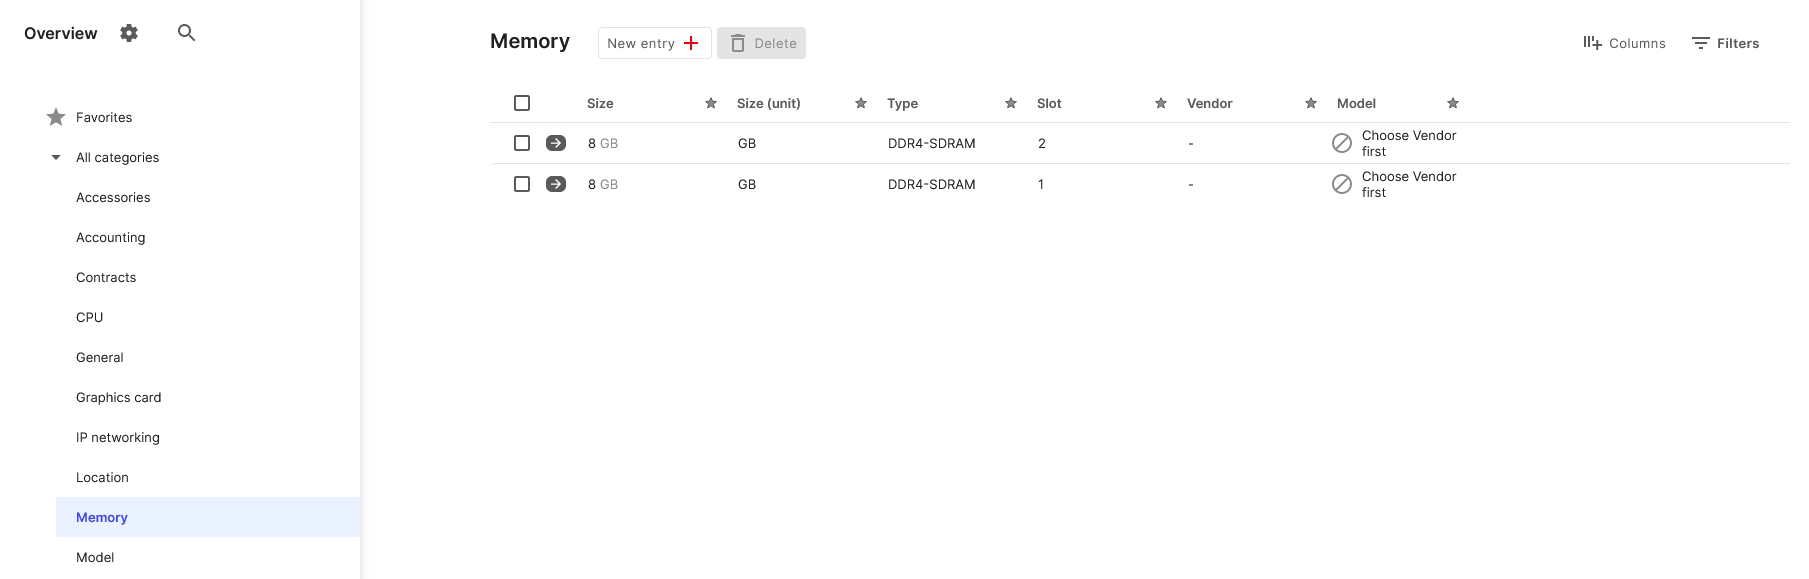The height and width of the screenshot is (579, 1809).
Task: Click the GB unit cell in Slot 2 row
Action: coord(747,143)
